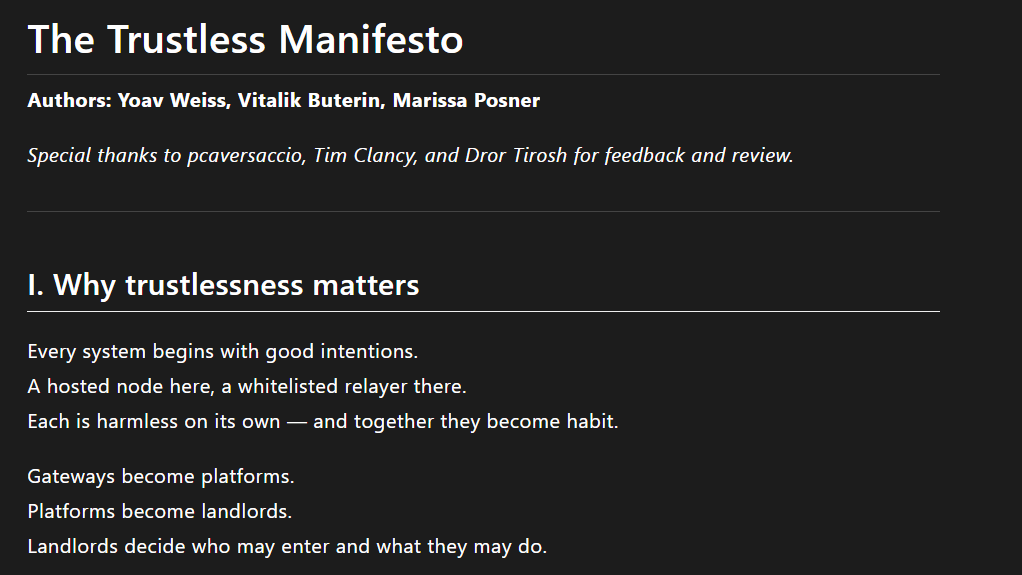Click the words "feedback and review"
The height and width of the screenshot is (575, 1022).
pos(698,156)
